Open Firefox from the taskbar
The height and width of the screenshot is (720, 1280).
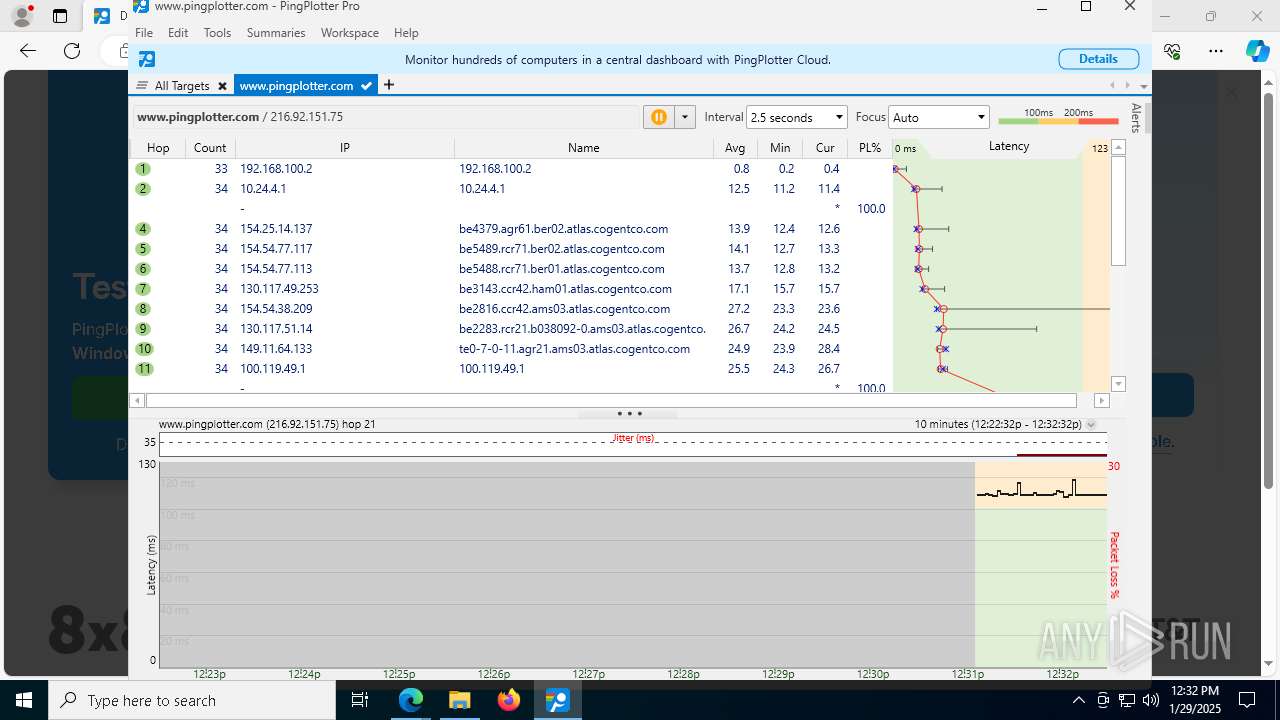coord(509,700)
